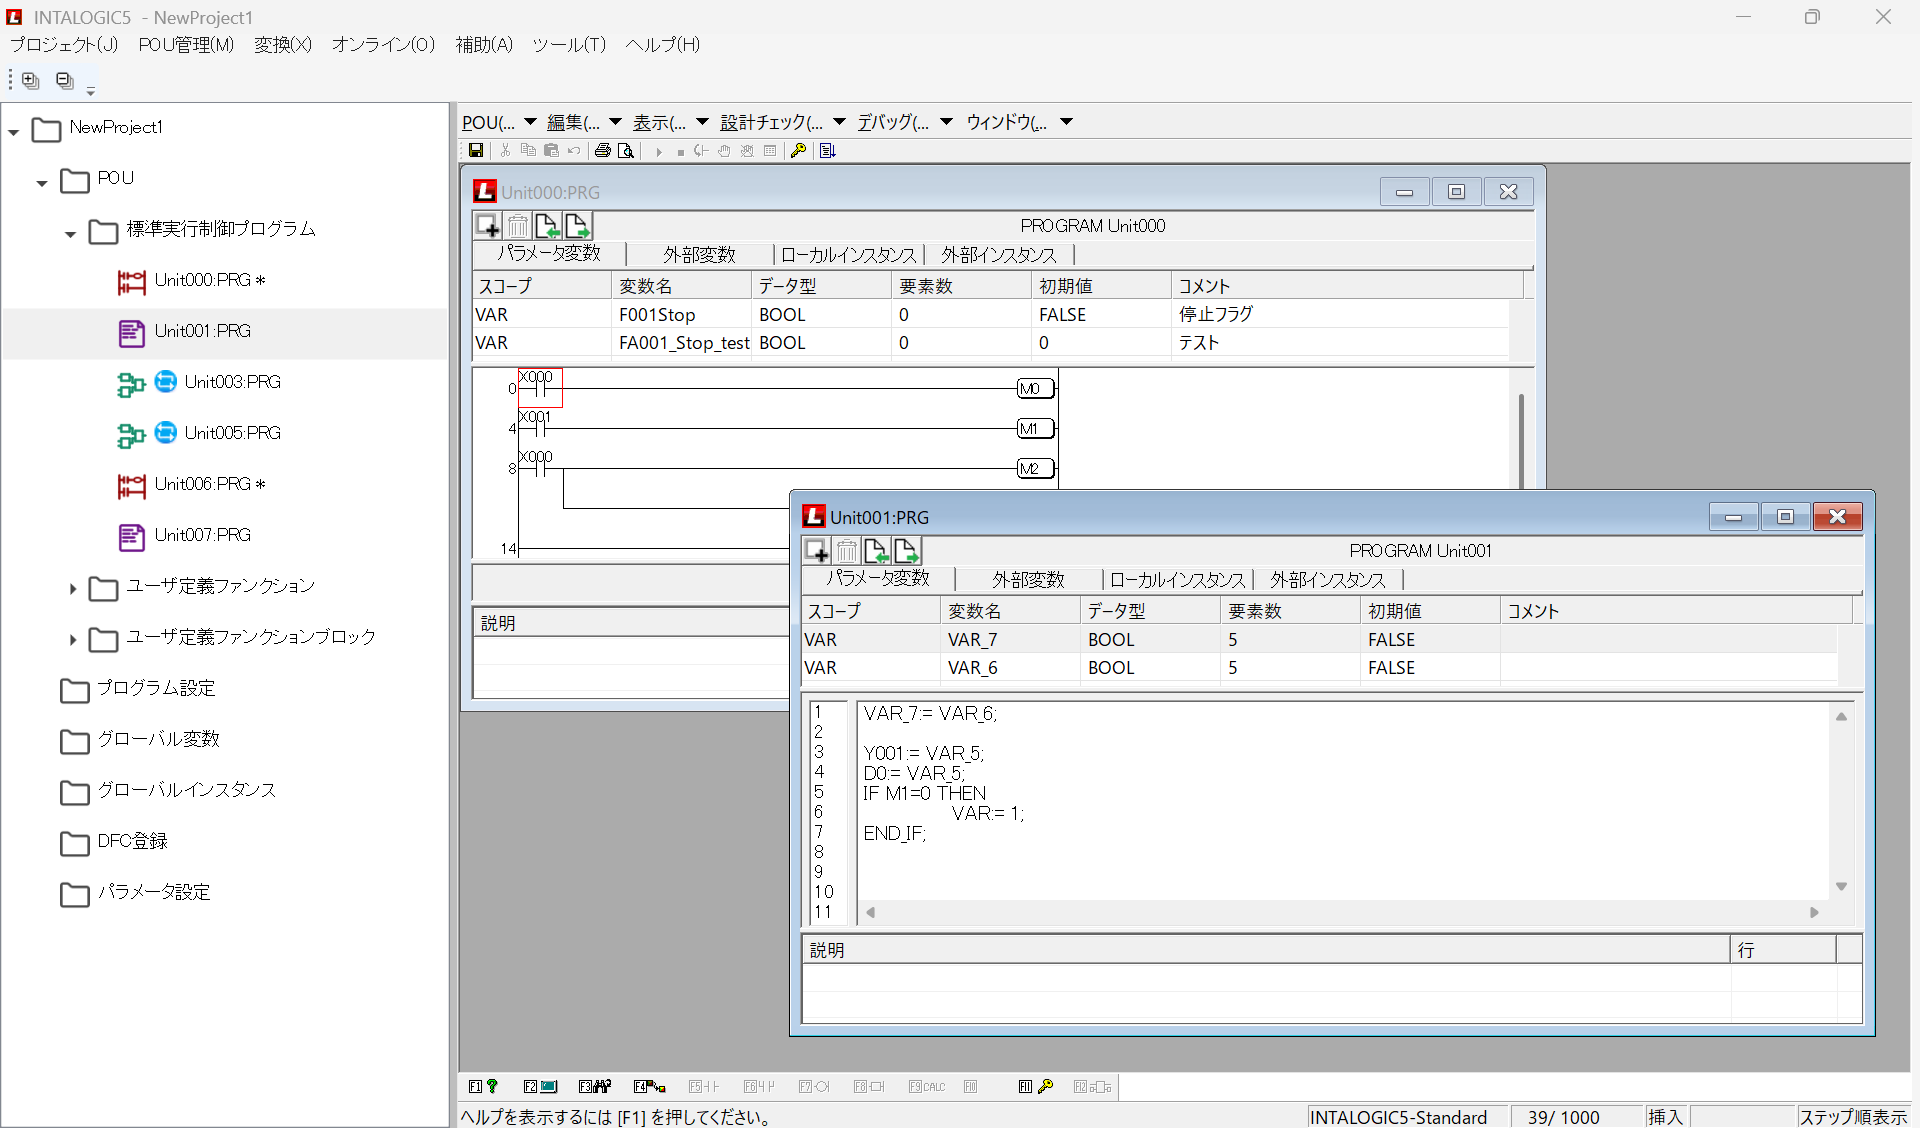Click the Save icon in the editor toolbar
The image size is (1920, 1128).
(477, 150)
